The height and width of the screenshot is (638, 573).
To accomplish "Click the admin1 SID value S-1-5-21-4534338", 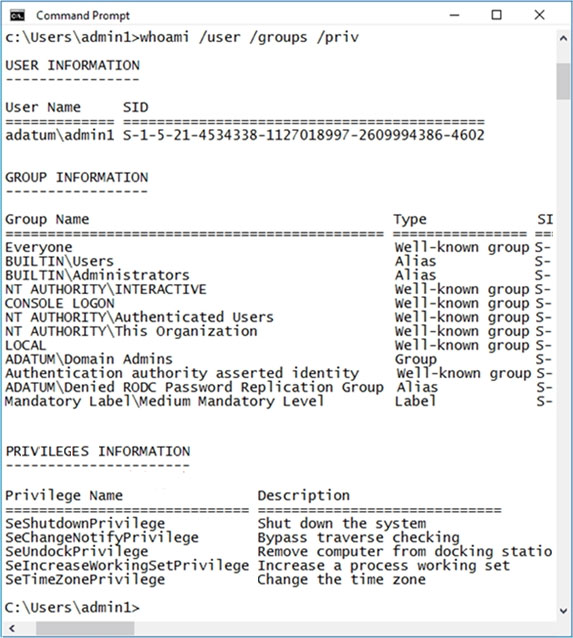I will pyautogui.click(x=304, y=135).
